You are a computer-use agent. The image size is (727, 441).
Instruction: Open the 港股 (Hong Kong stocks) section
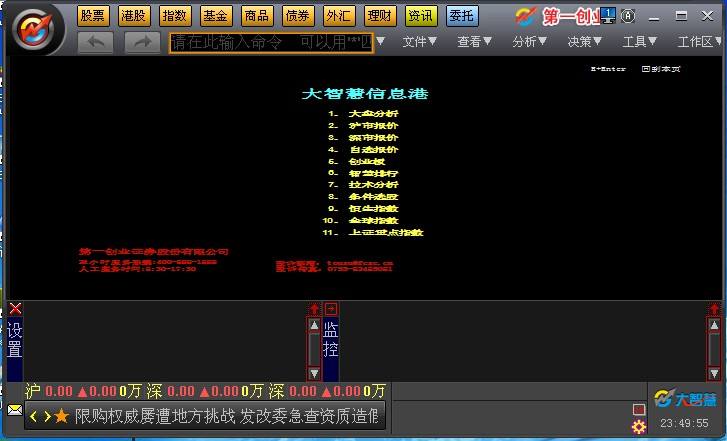coord(134,16)
